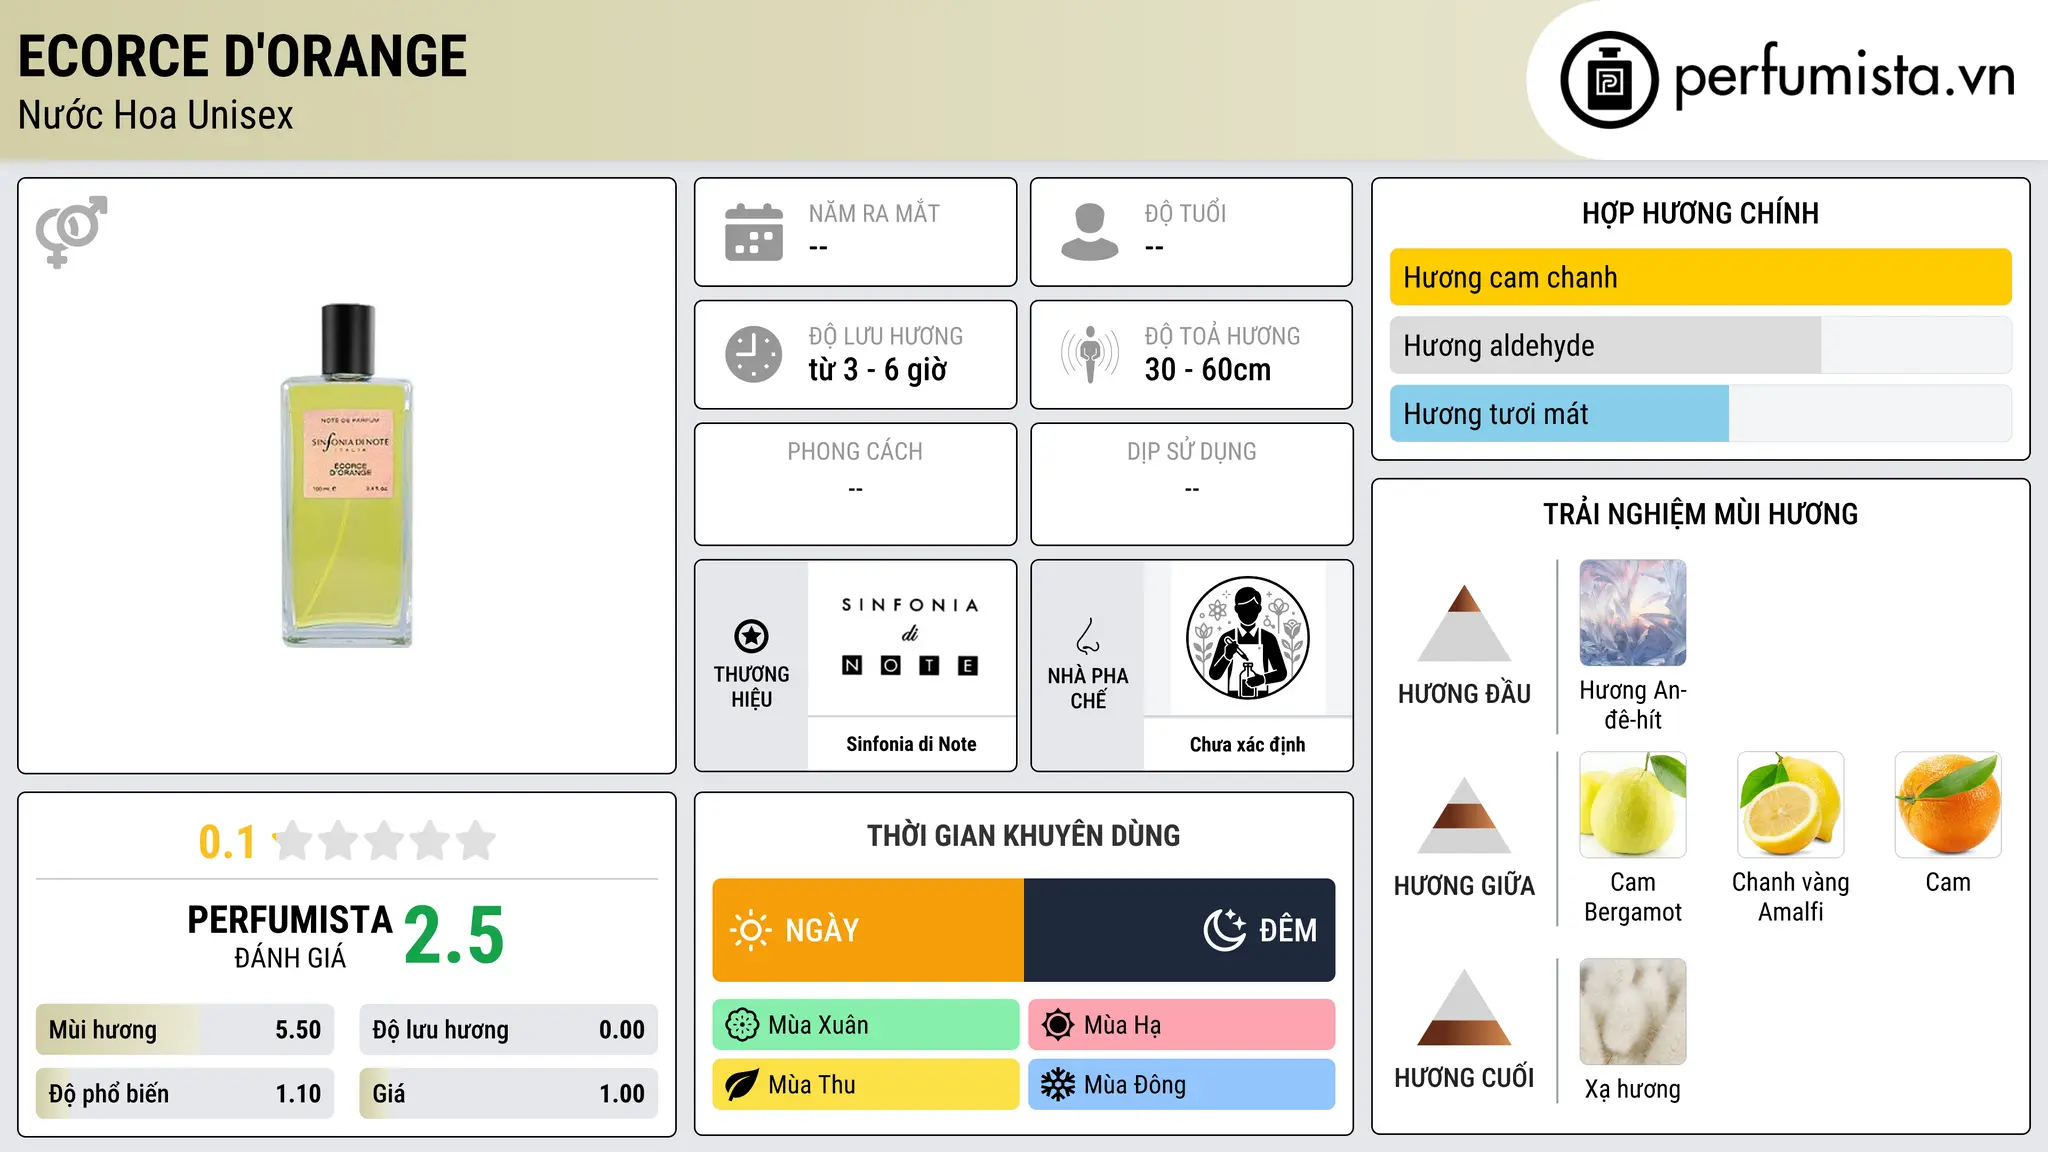The height and width of the screenshot is (1152, 2048).
Task: Click the Chưa xác định perfumer text
Action: pyautogui.click(x=1247, y=744)
